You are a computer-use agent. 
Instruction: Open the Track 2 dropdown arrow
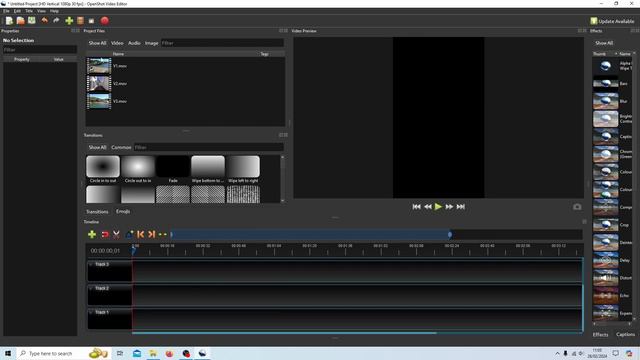[91, 288]
